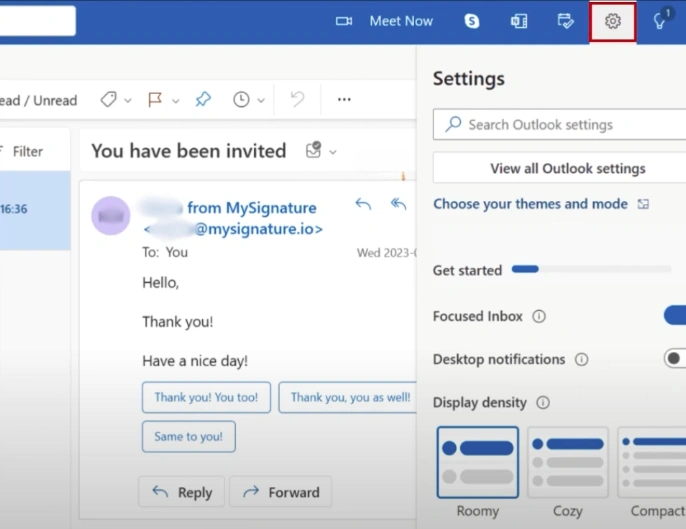The image size is (686, 529).
Task: Open the Tips lightbulb icon
Action: pyautogui.click(x=660, y=21)
